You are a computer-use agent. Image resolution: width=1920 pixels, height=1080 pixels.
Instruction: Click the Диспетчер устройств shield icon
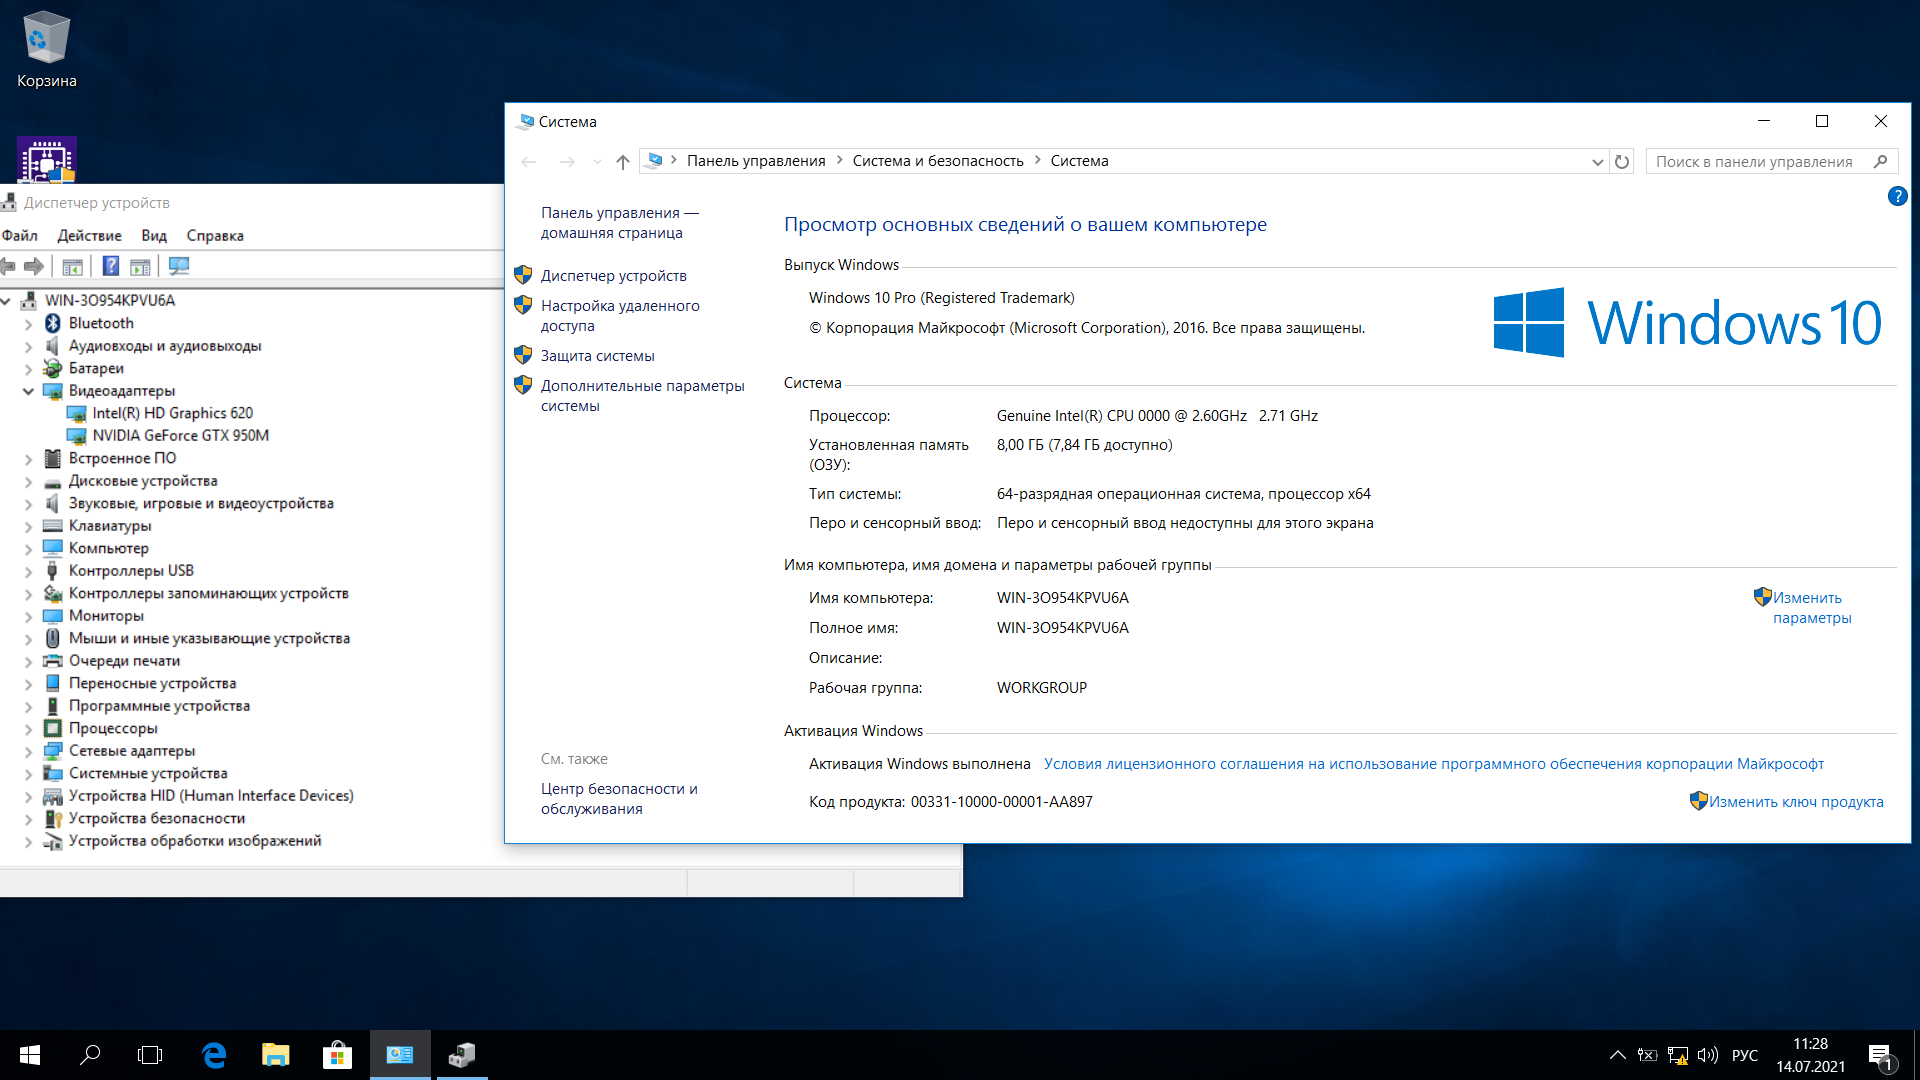(x=524, y=276)
